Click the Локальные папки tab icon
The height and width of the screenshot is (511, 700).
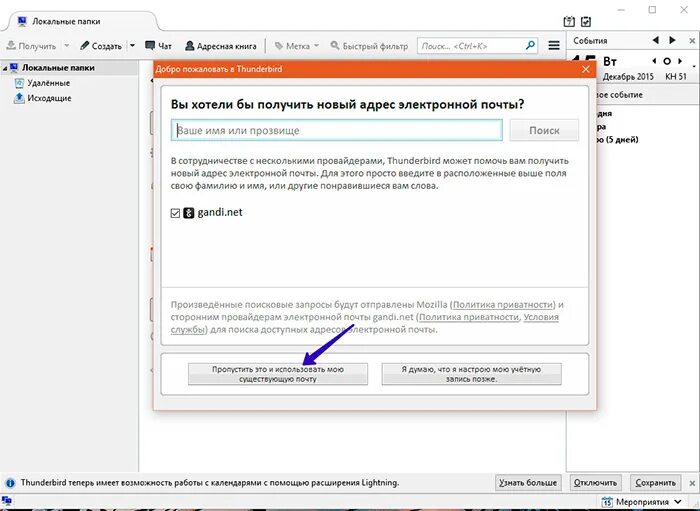pos(22,21)
